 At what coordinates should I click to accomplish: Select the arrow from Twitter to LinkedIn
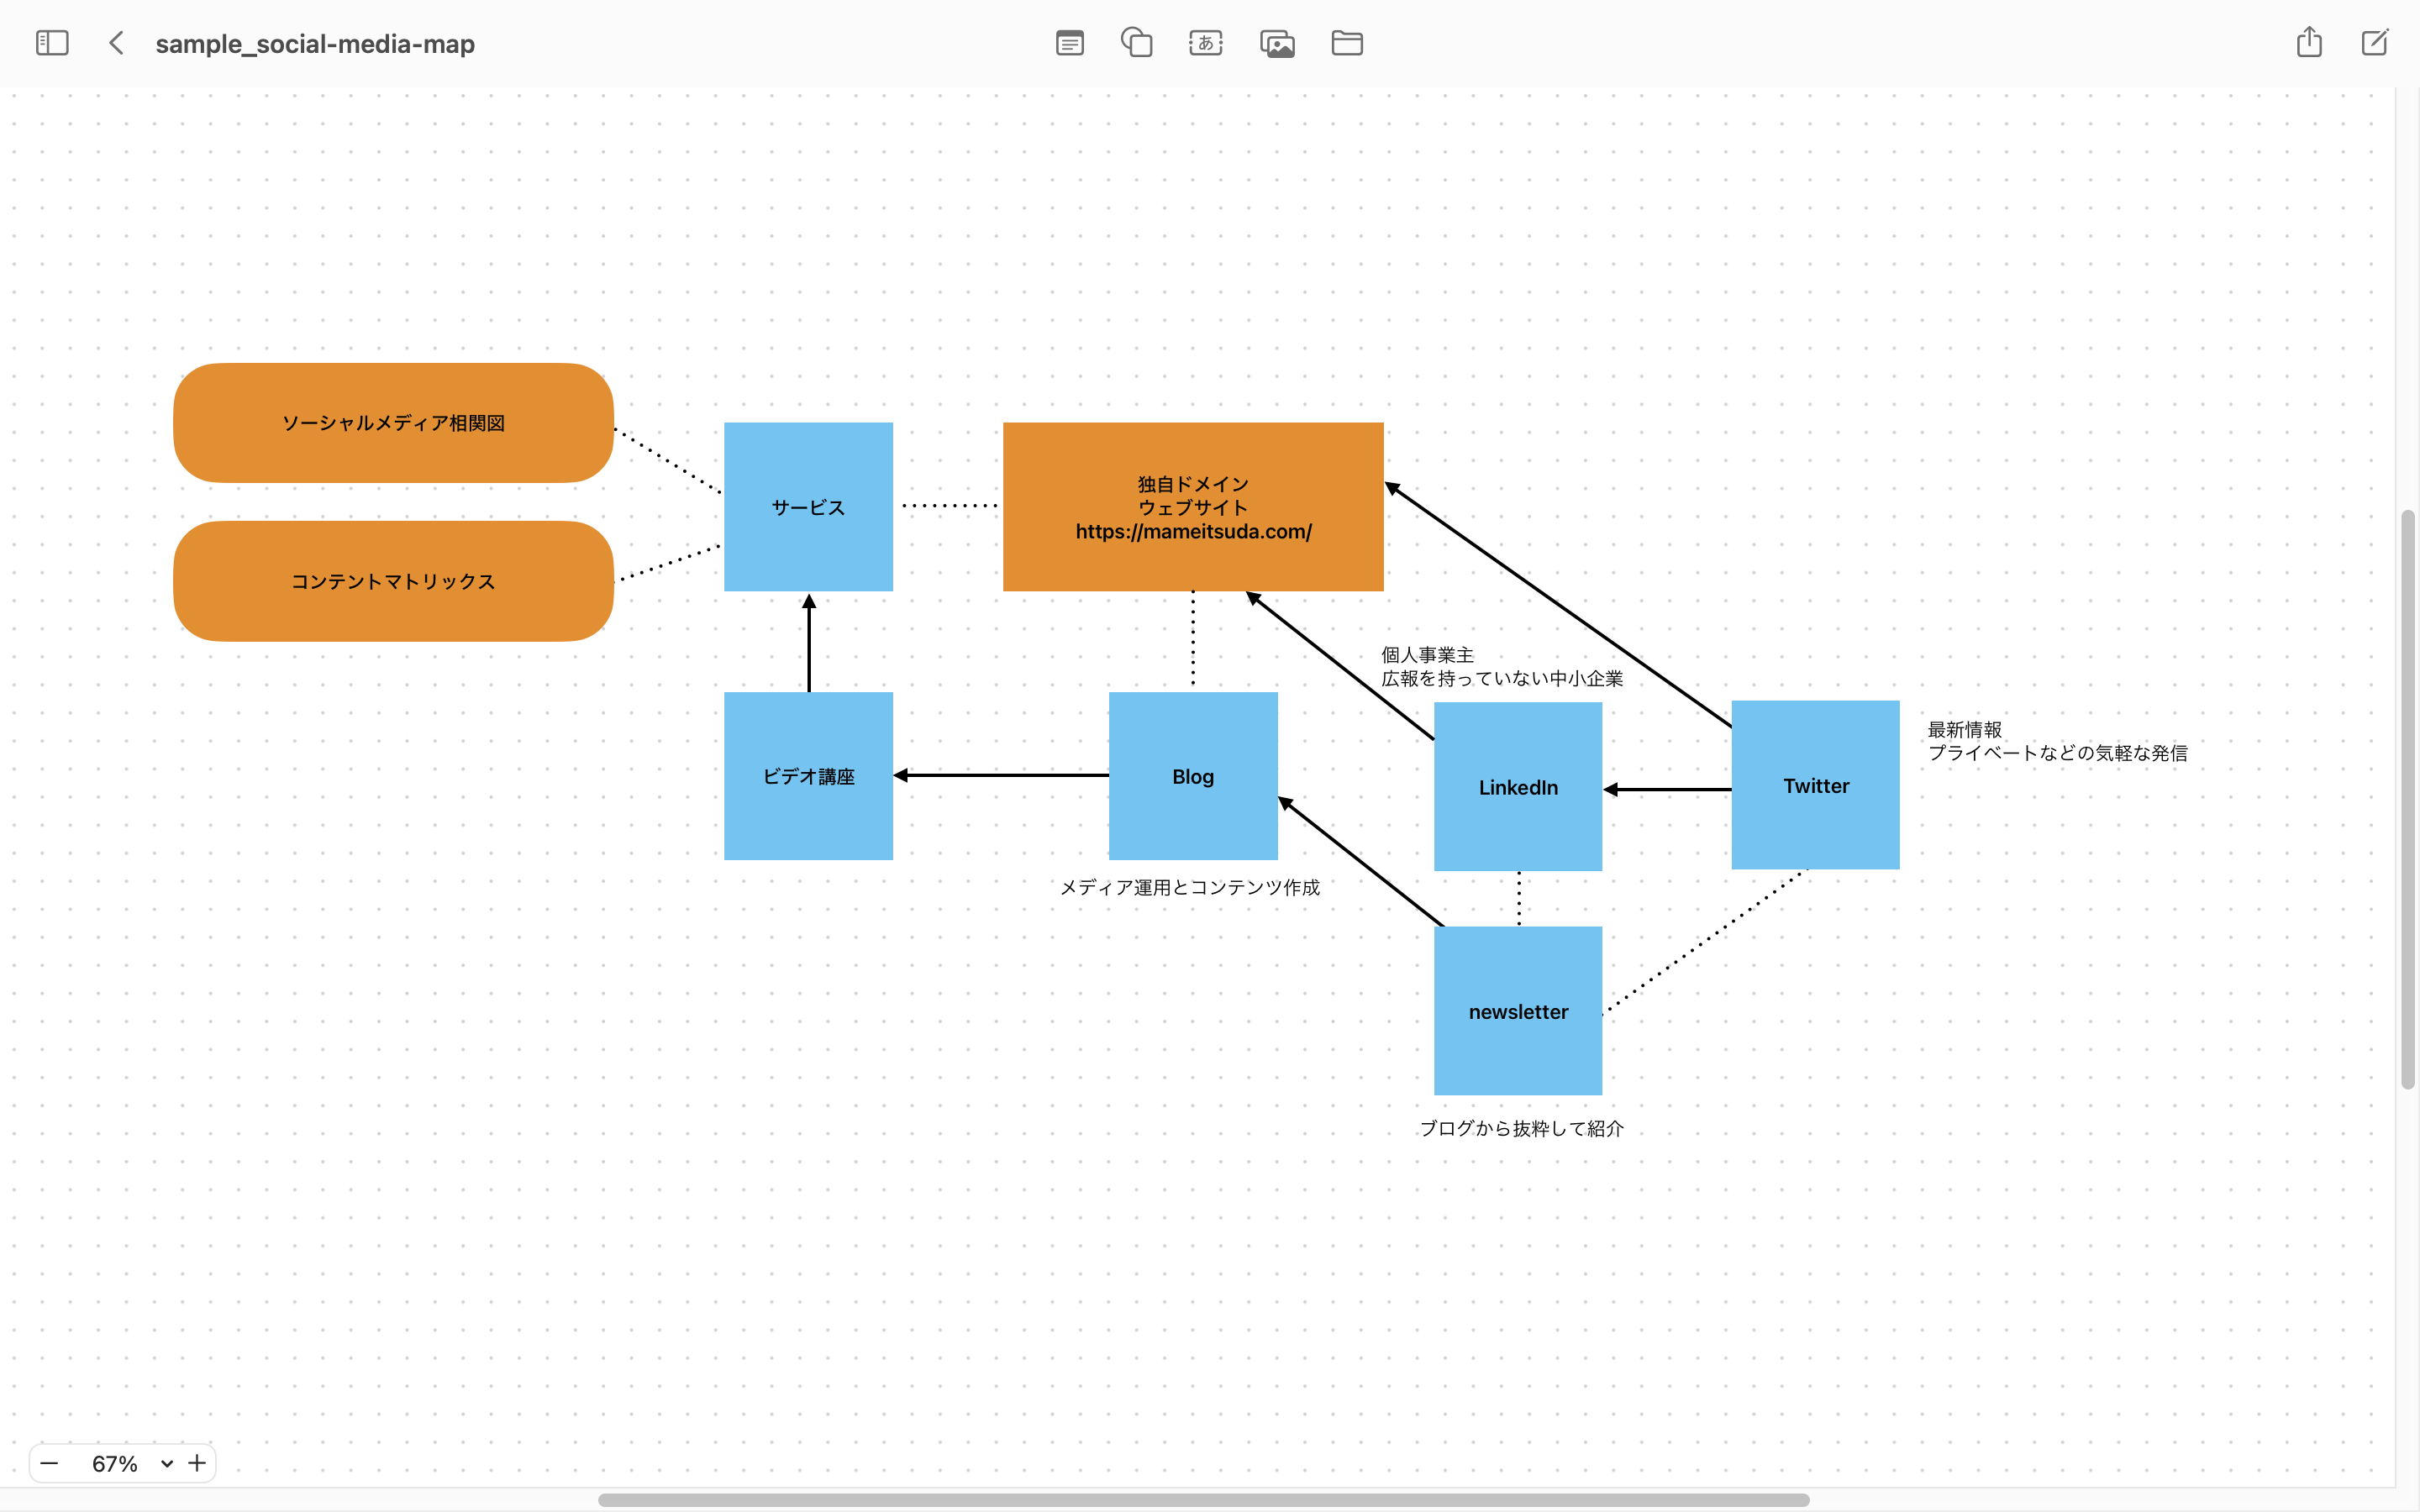click(x=1667, y=789)
